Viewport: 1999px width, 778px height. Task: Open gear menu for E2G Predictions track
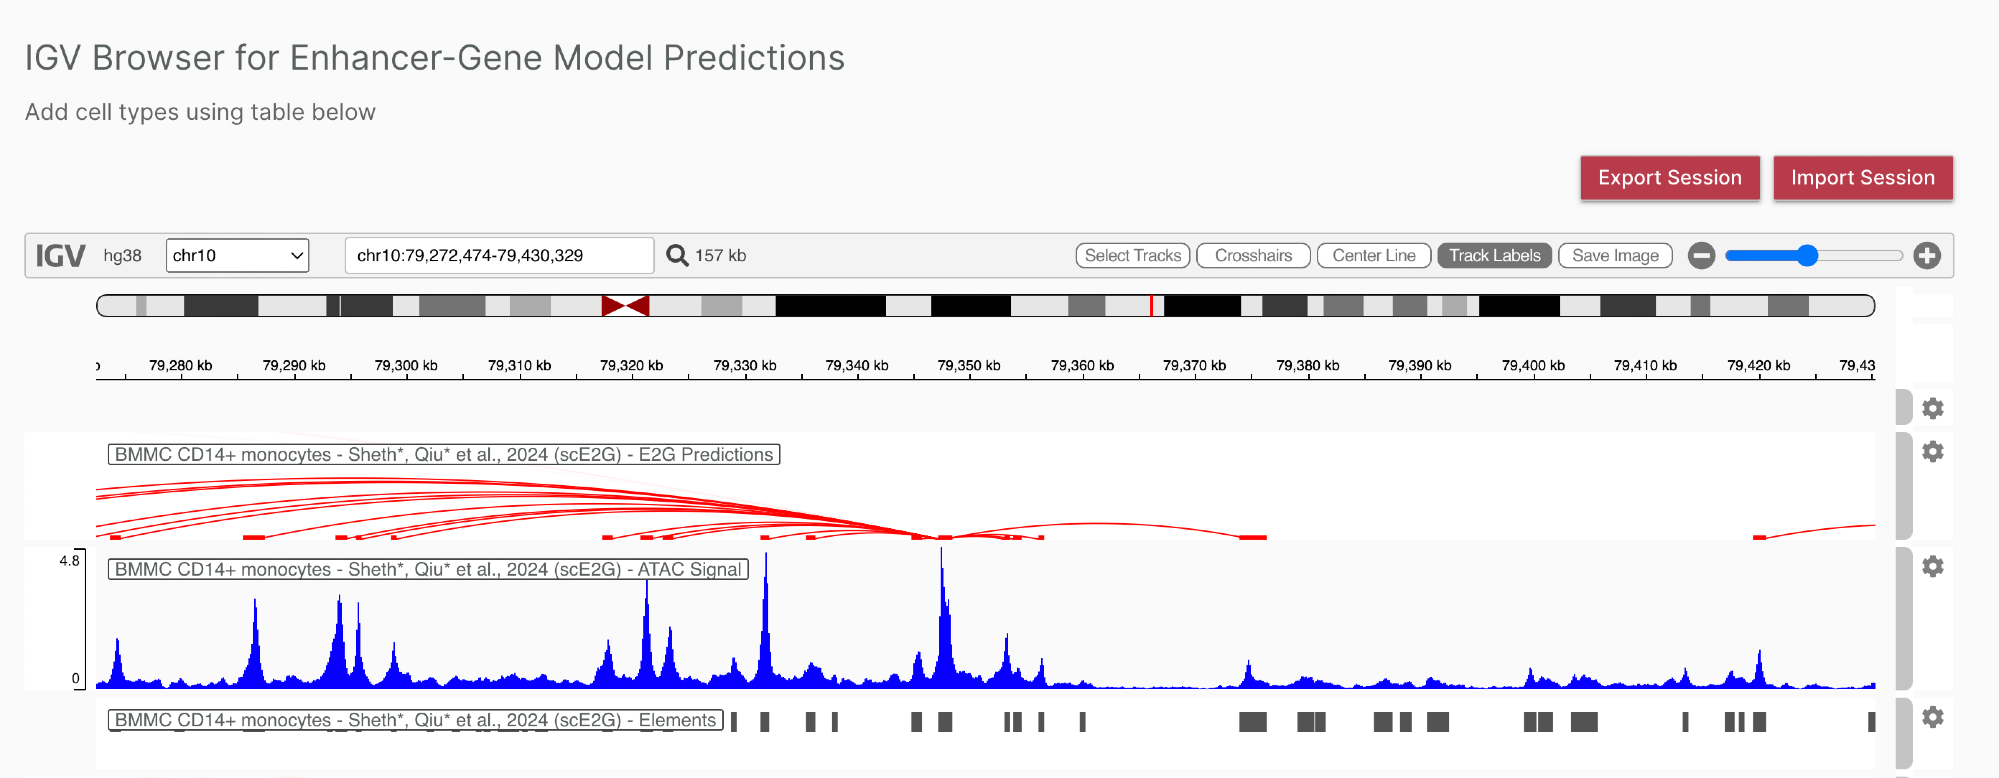tap(1933, 452)
